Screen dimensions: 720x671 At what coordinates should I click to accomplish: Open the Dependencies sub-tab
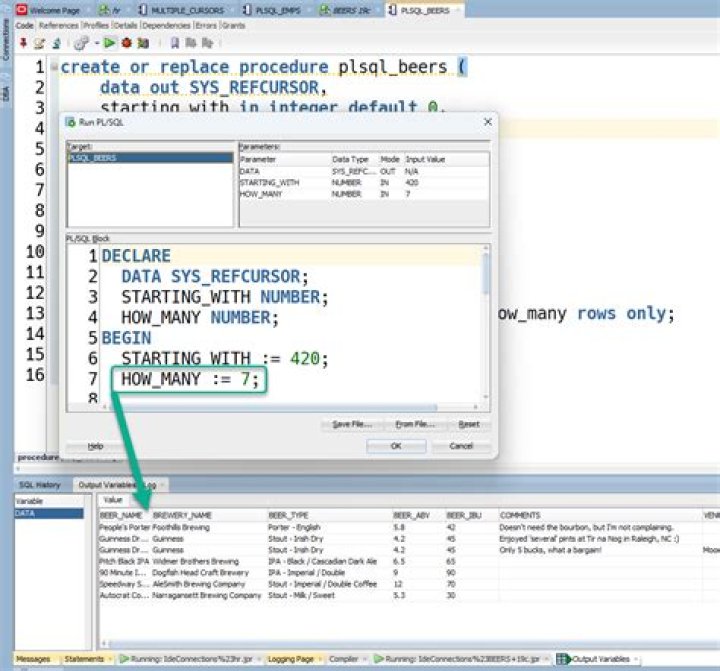[x=166, y=26]
